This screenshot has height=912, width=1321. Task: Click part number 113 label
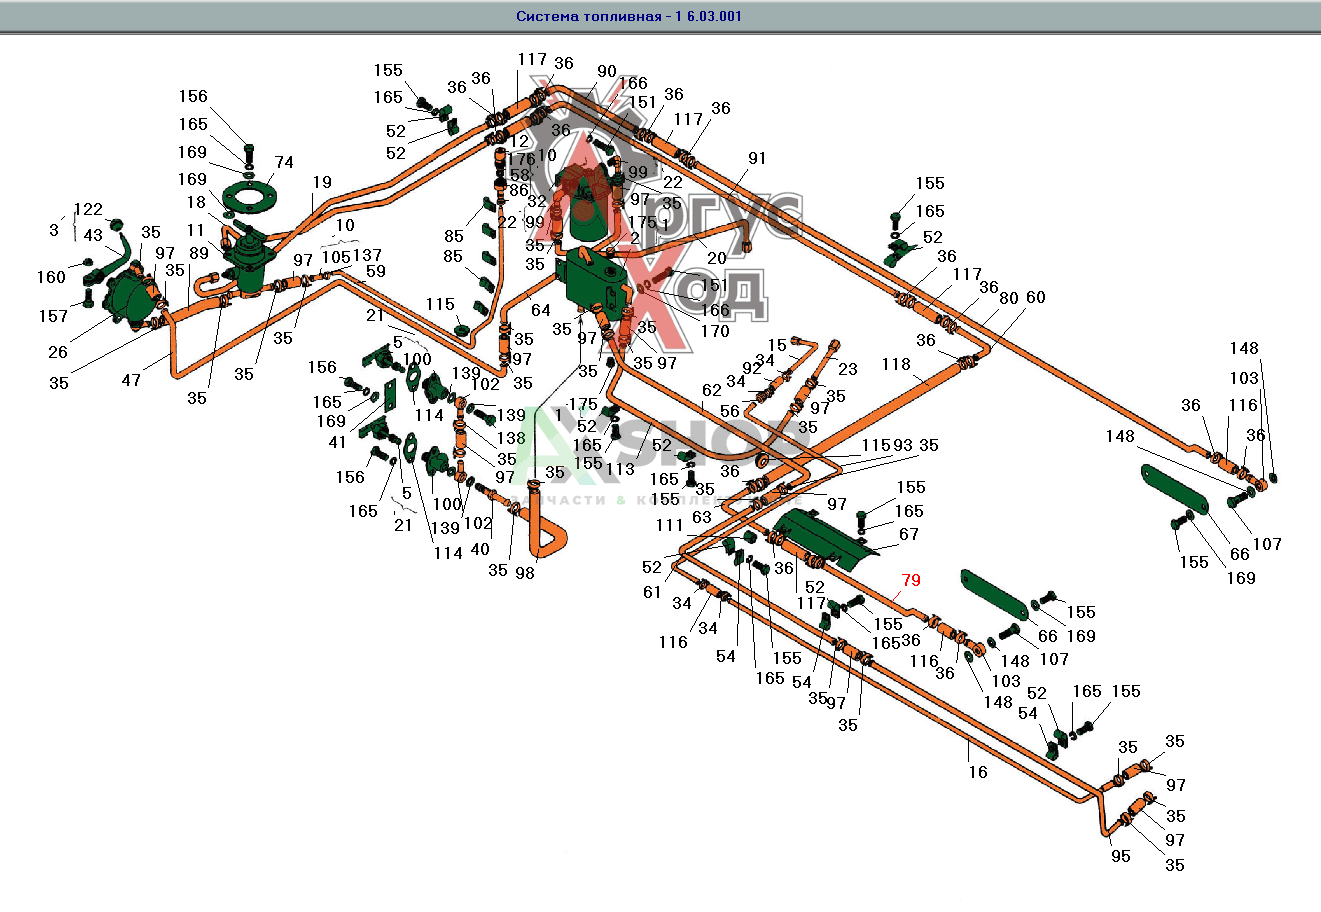tap(620, 470)
